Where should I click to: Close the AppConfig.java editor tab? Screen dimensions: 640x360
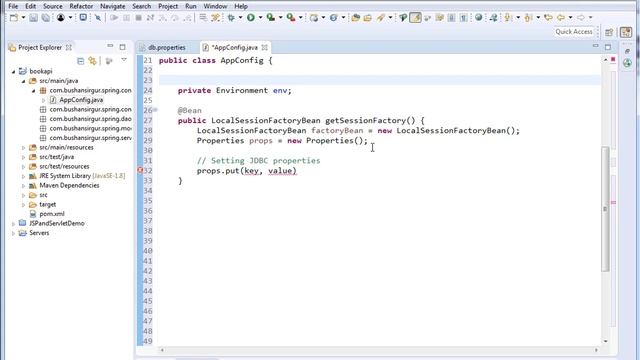[x=264, y=47]
